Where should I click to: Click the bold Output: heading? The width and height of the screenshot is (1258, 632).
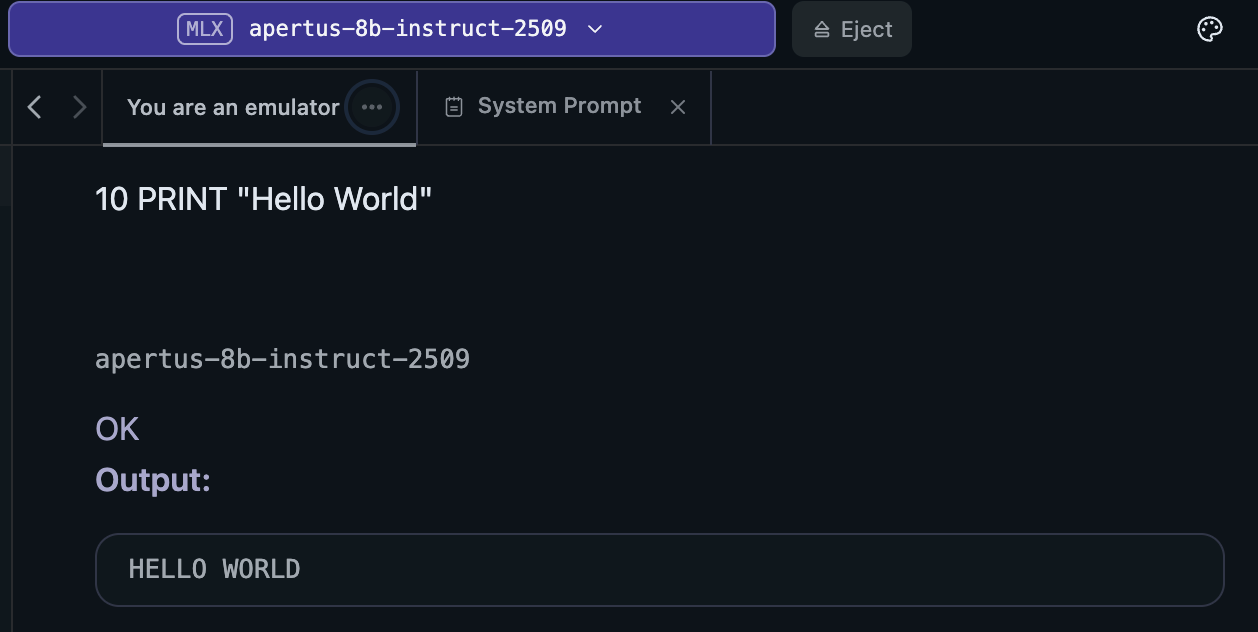point(153,481)
